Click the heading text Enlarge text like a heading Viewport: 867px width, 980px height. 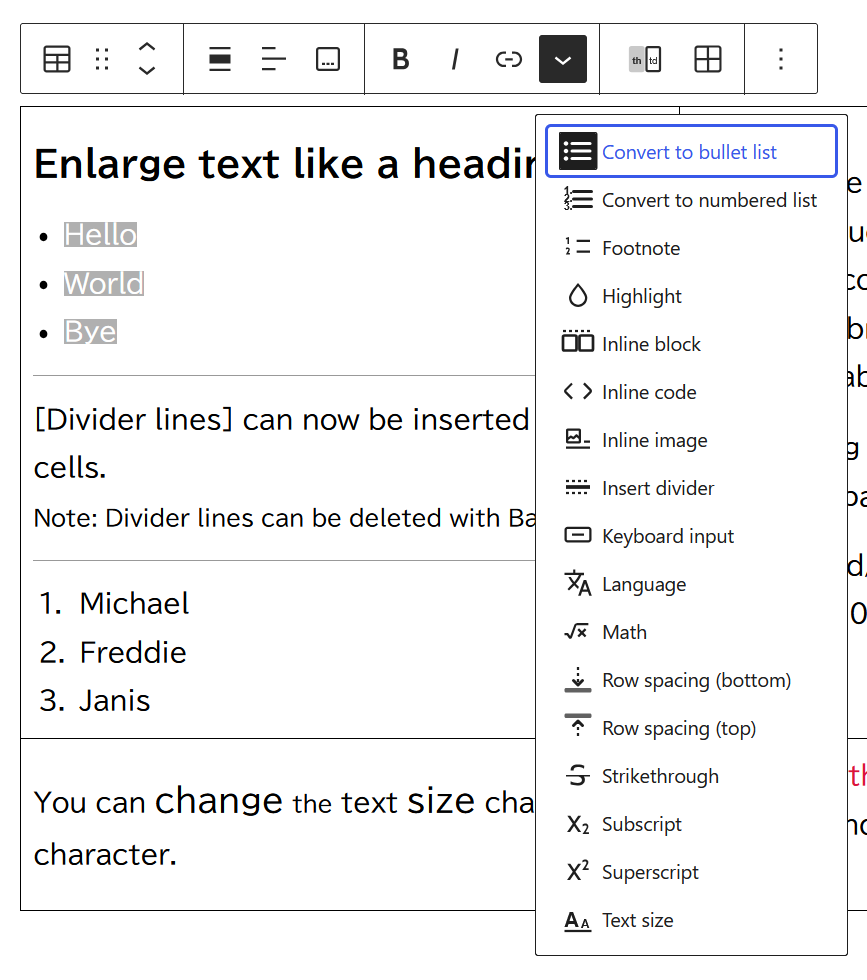(x=284, y=164)
